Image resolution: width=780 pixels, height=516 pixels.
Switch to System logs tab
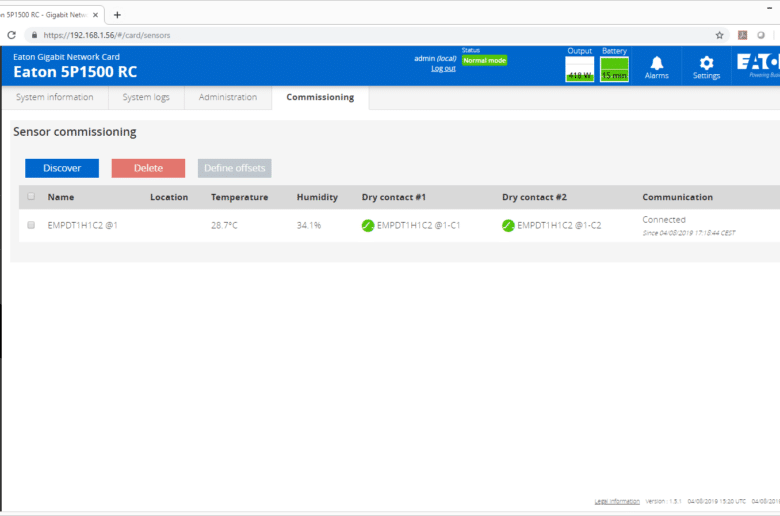(146, 97)
